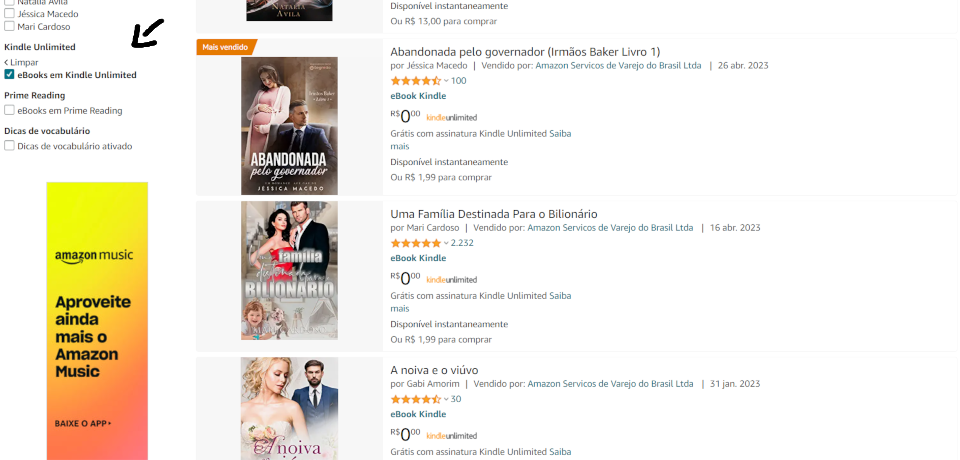Click the Kindle Unlimited logo under Abandonada pelo governador
Viewport: 960px width, 460px height.
point(451,118)
